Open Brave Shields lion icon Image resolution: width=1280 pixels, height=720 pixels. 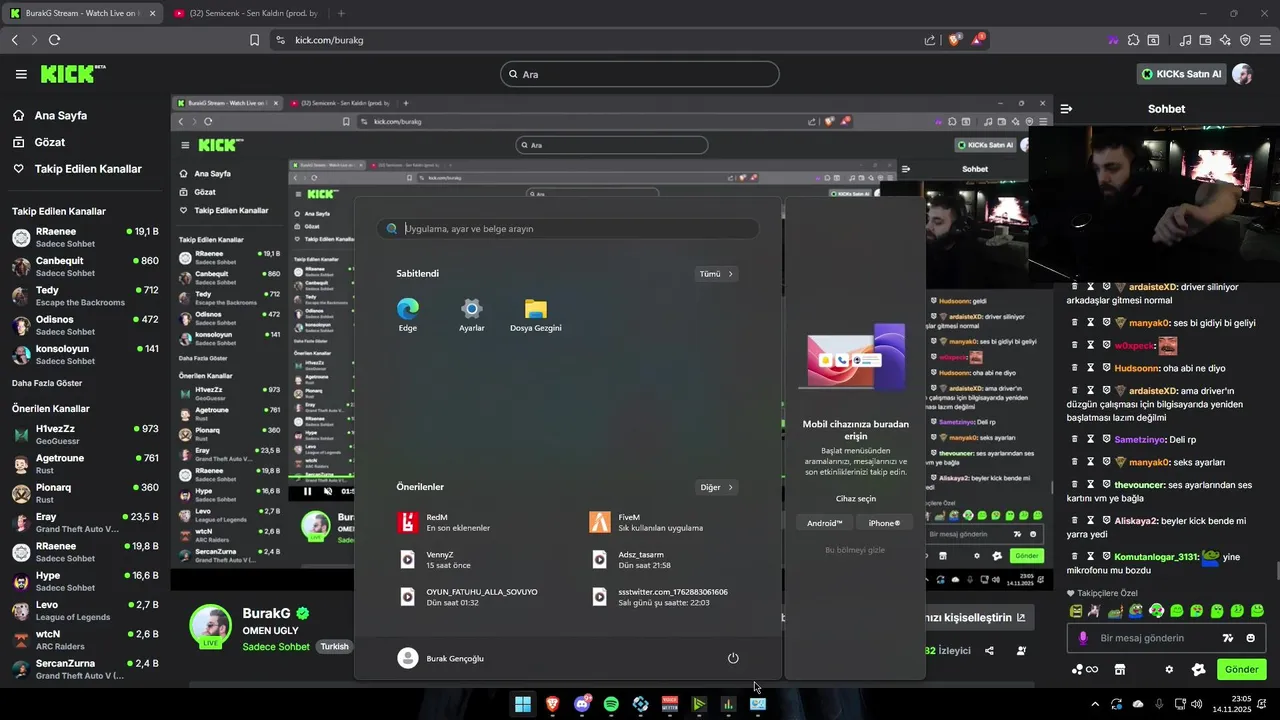tap(955, 40)
